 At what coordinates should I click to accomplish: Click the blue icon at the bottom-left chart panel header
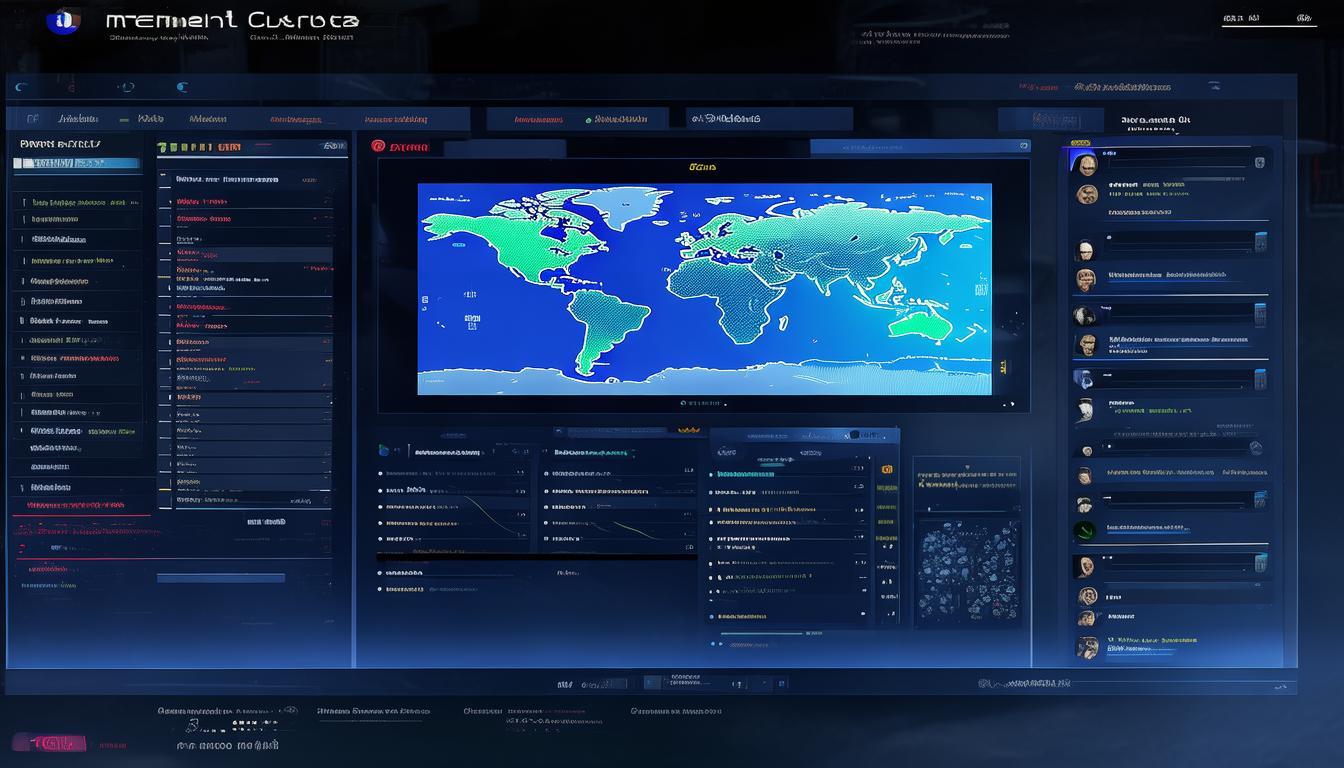(x=384, y=451)
